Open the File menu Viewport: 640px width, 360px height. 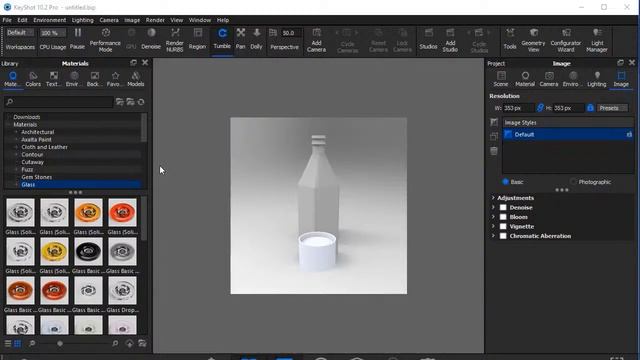(7, 20)
